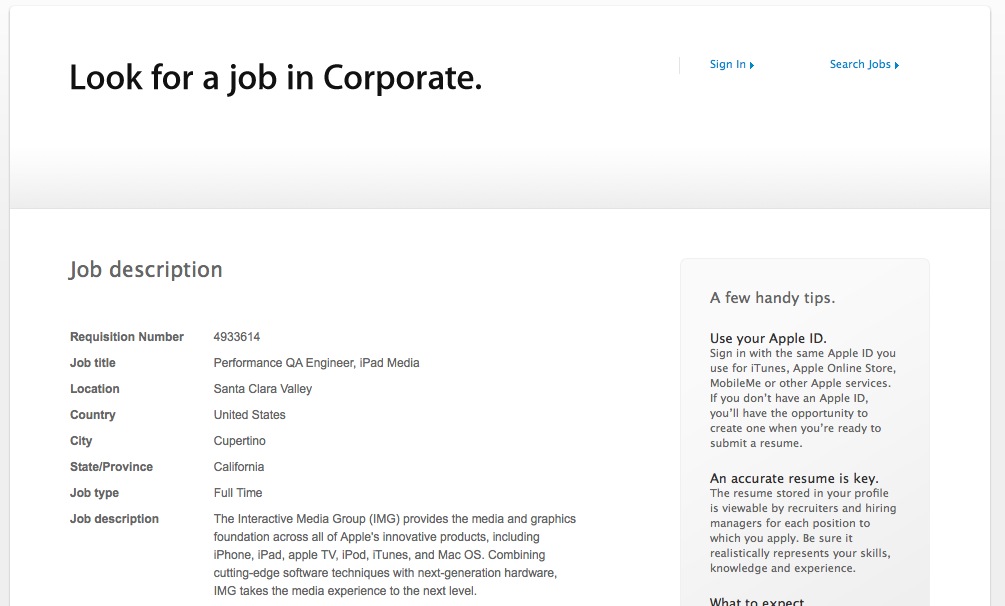The image size is (1005, 606).
Task: Click the 'Full Time' job type value
Action: point(238,493)
